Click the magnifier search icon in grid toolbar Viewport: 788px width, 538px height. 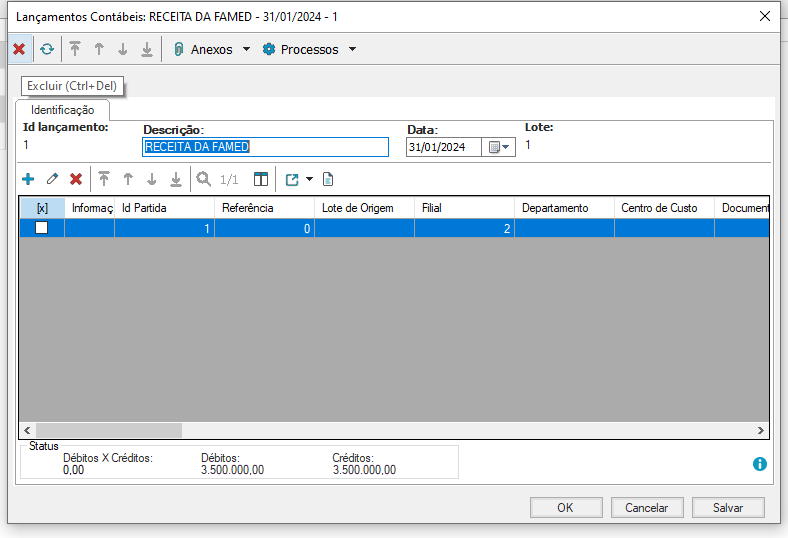[x=203, y=179]
